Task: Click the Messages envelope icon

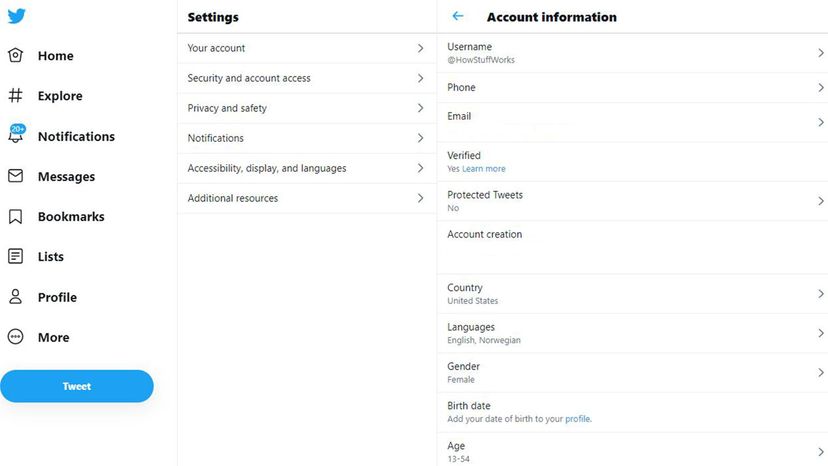Action: 15,176
